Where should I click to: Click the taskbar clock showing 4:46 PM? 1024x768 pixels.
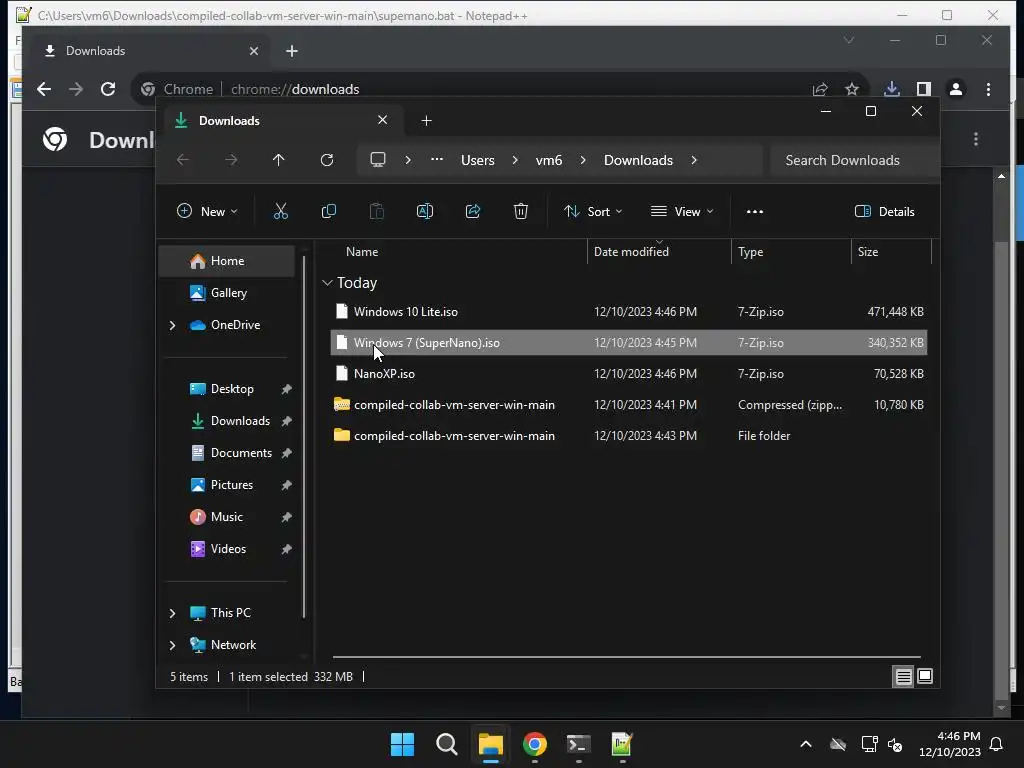tap(950, 744)
